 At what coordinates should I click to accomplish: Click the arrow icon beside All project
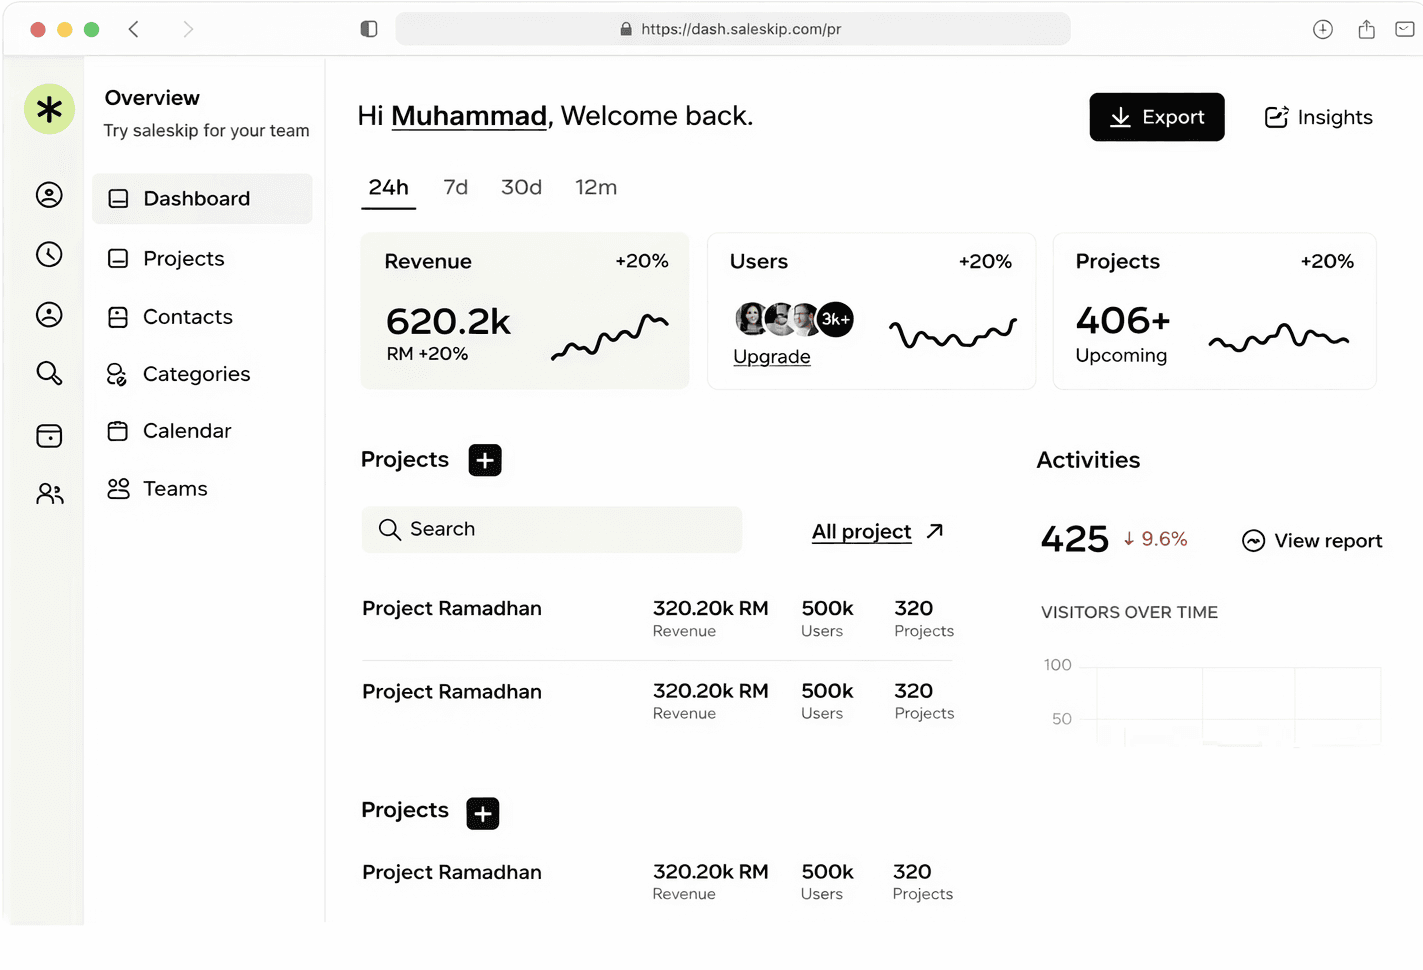pyautogui.click(x=934, y=531)
